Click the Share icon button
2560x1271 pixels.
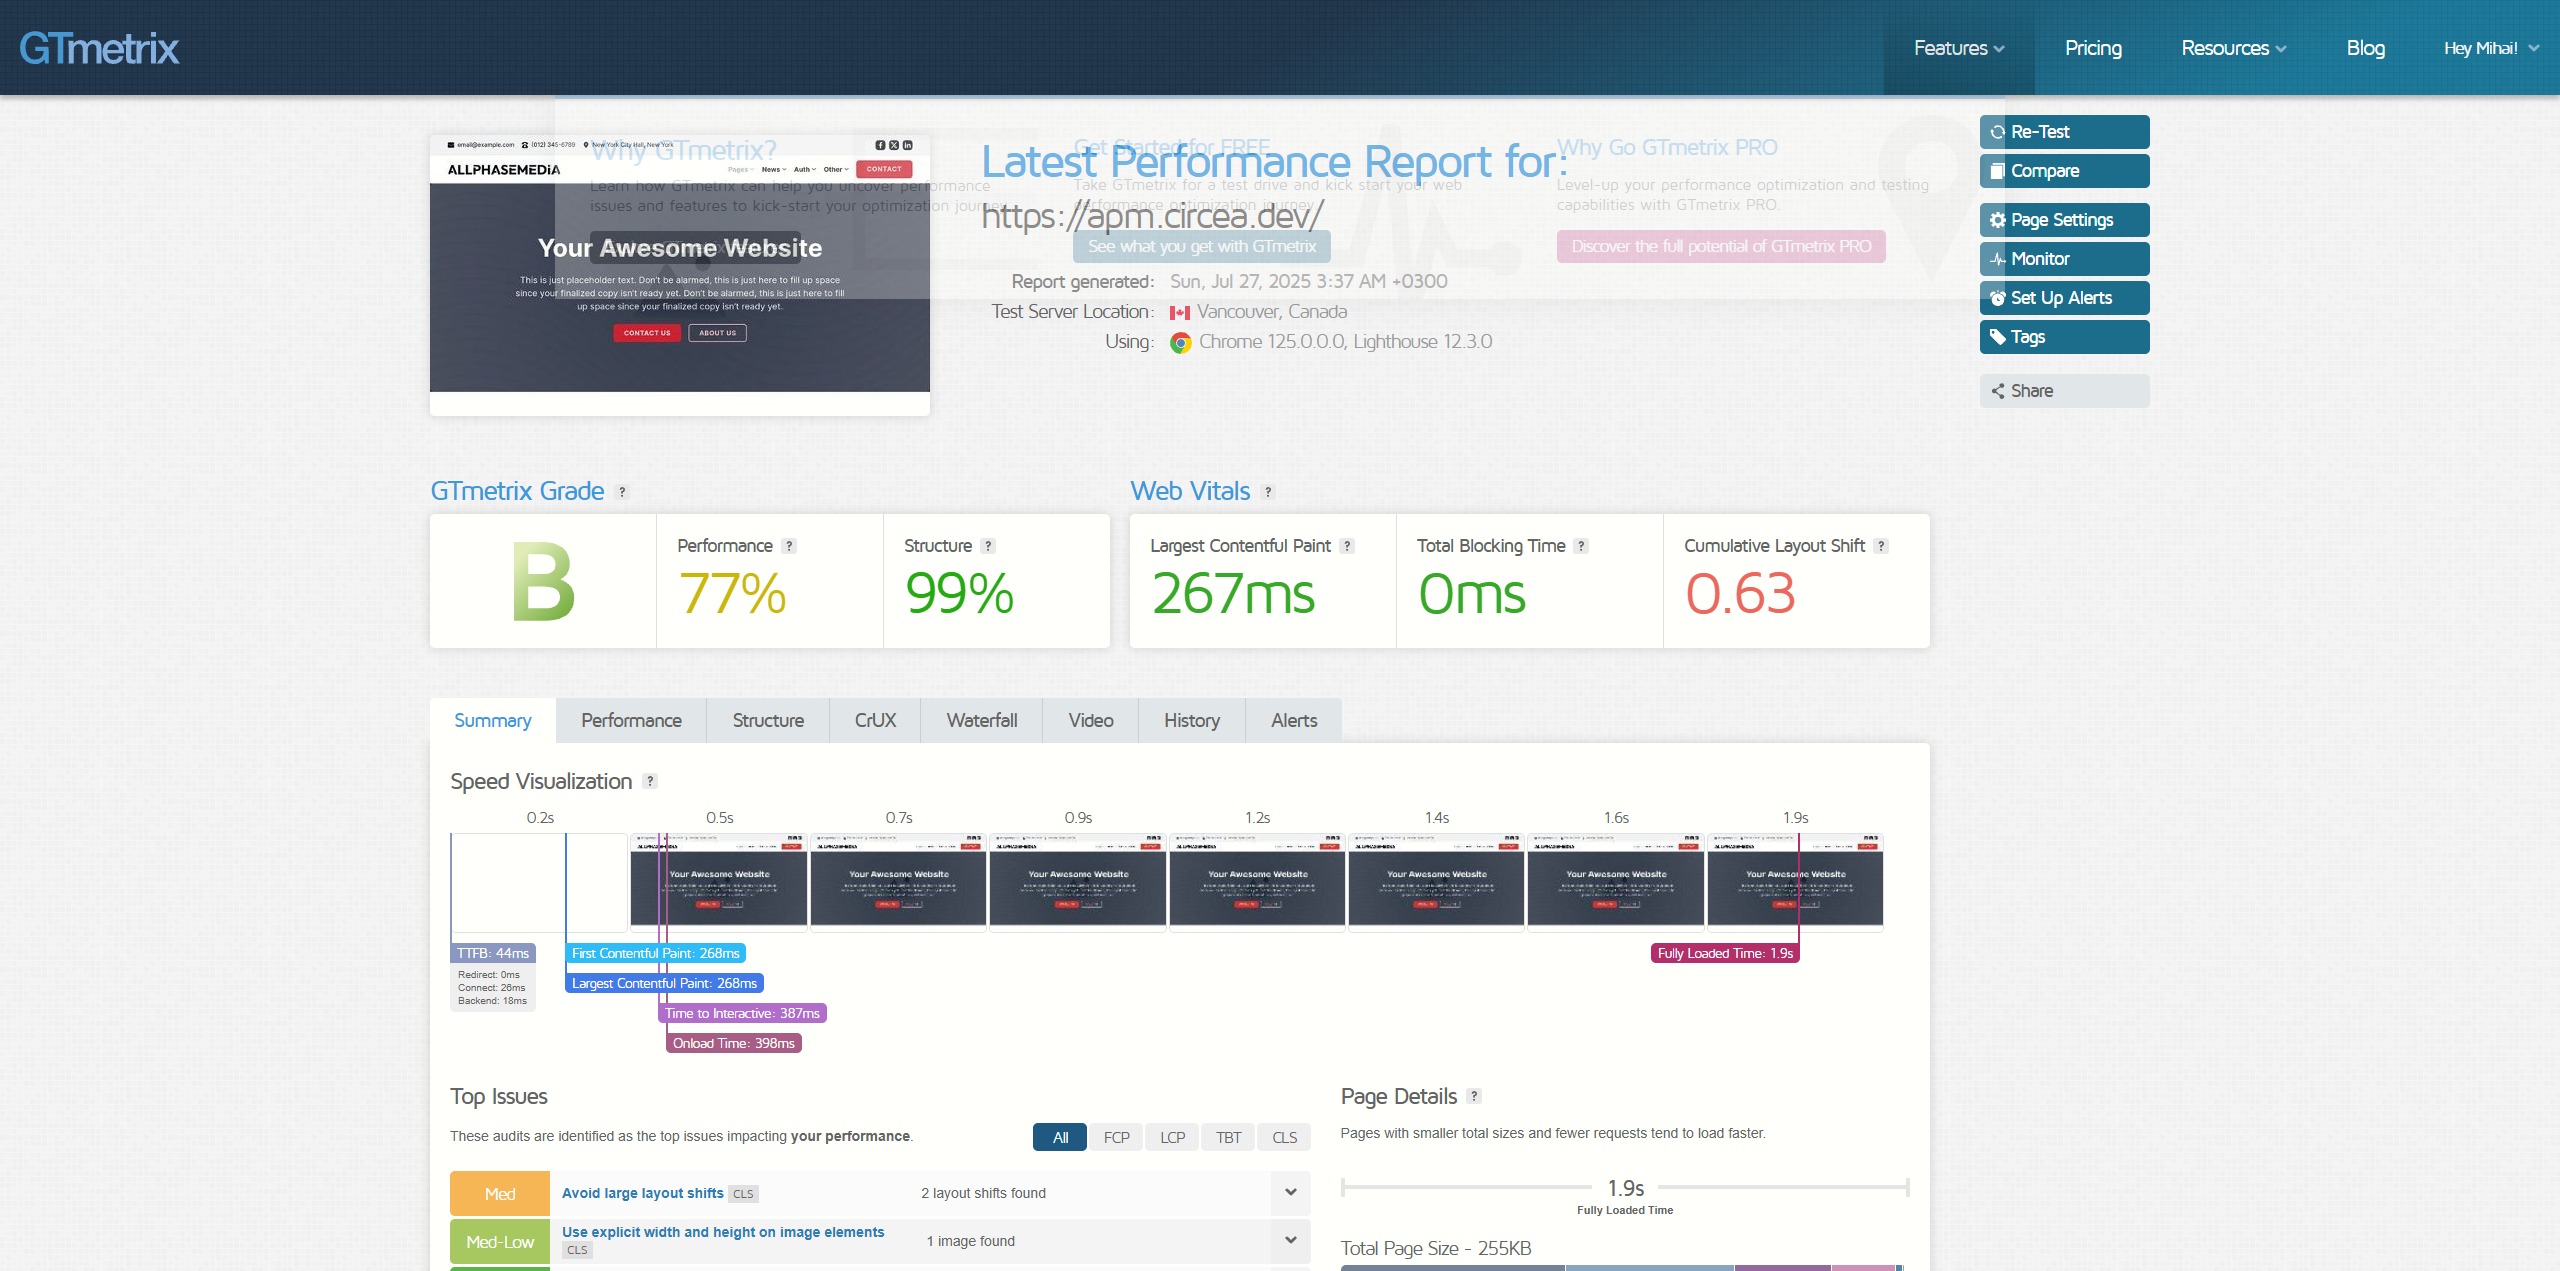click(x=1997, y=391)
